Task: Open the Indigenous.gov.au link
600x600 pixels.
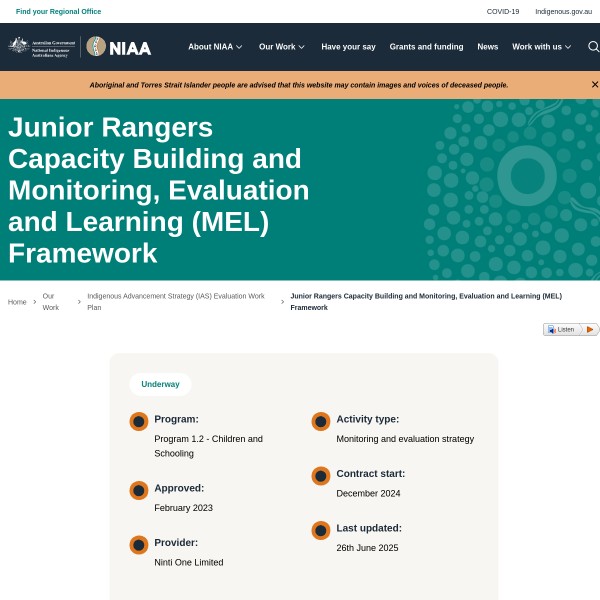Action: coord(563,11)
